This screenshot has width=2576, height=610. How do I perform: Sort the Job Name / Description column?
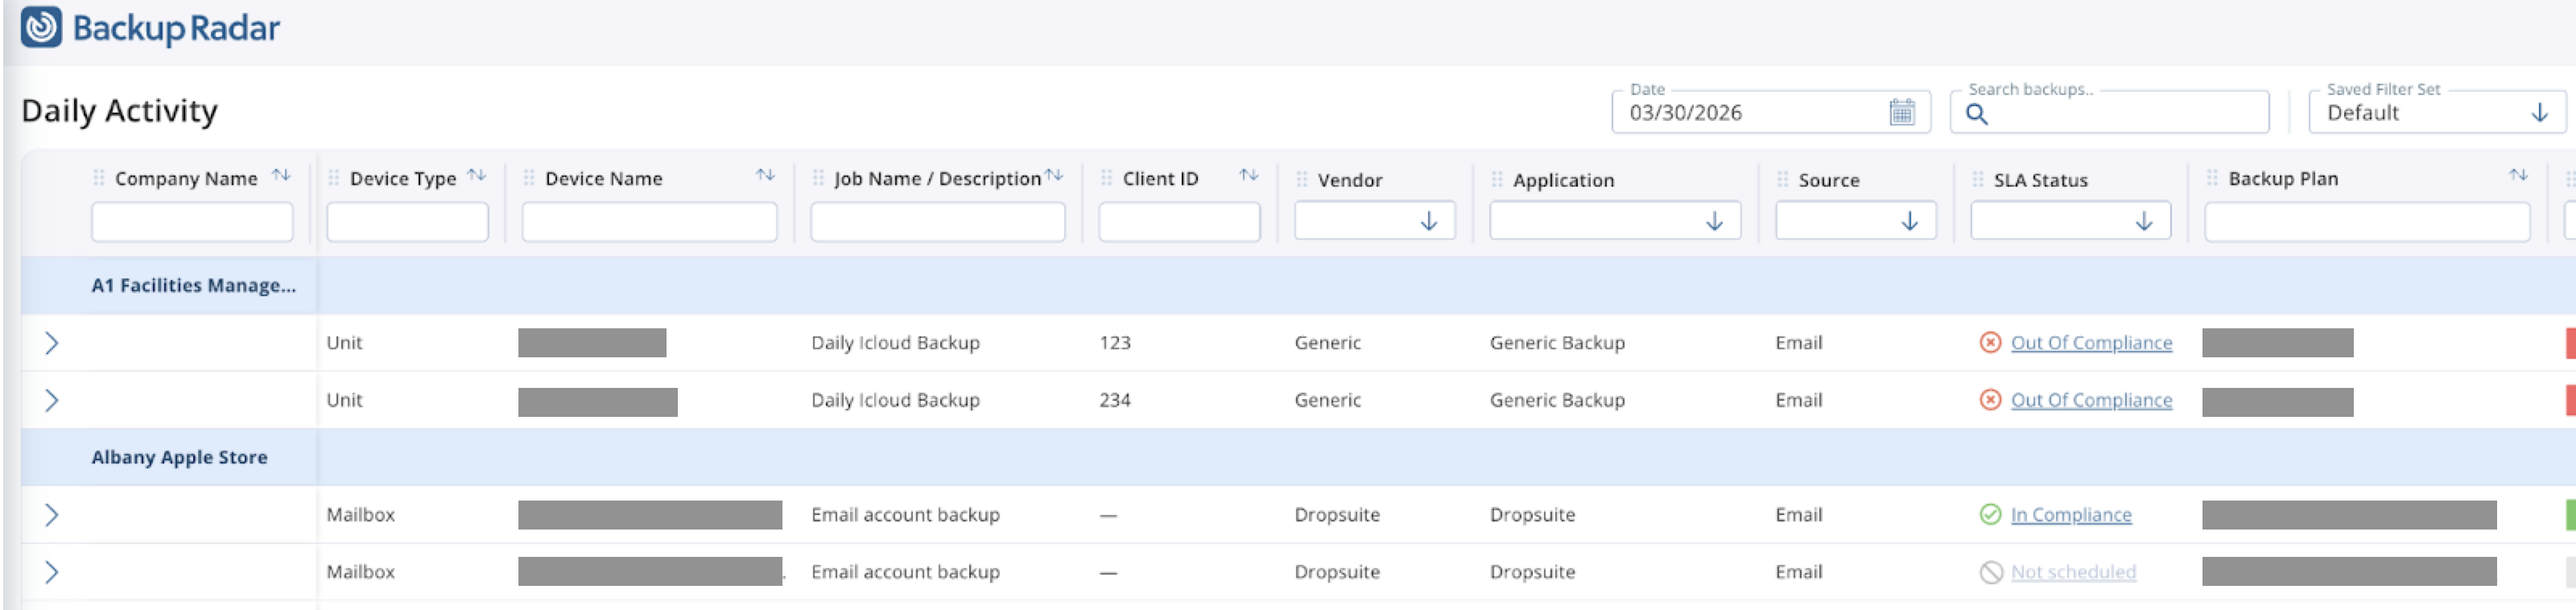(1054, 175)
